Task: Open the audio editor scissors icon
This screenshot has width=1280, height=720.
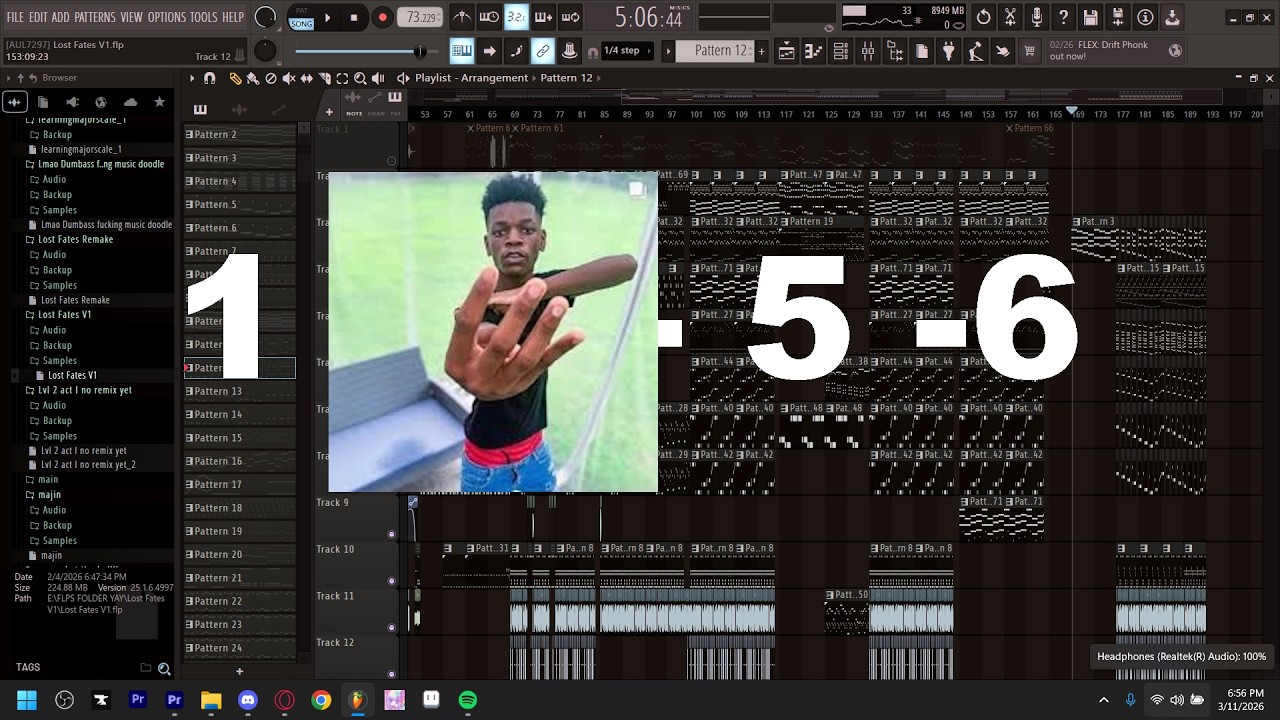Action: 1010,17
